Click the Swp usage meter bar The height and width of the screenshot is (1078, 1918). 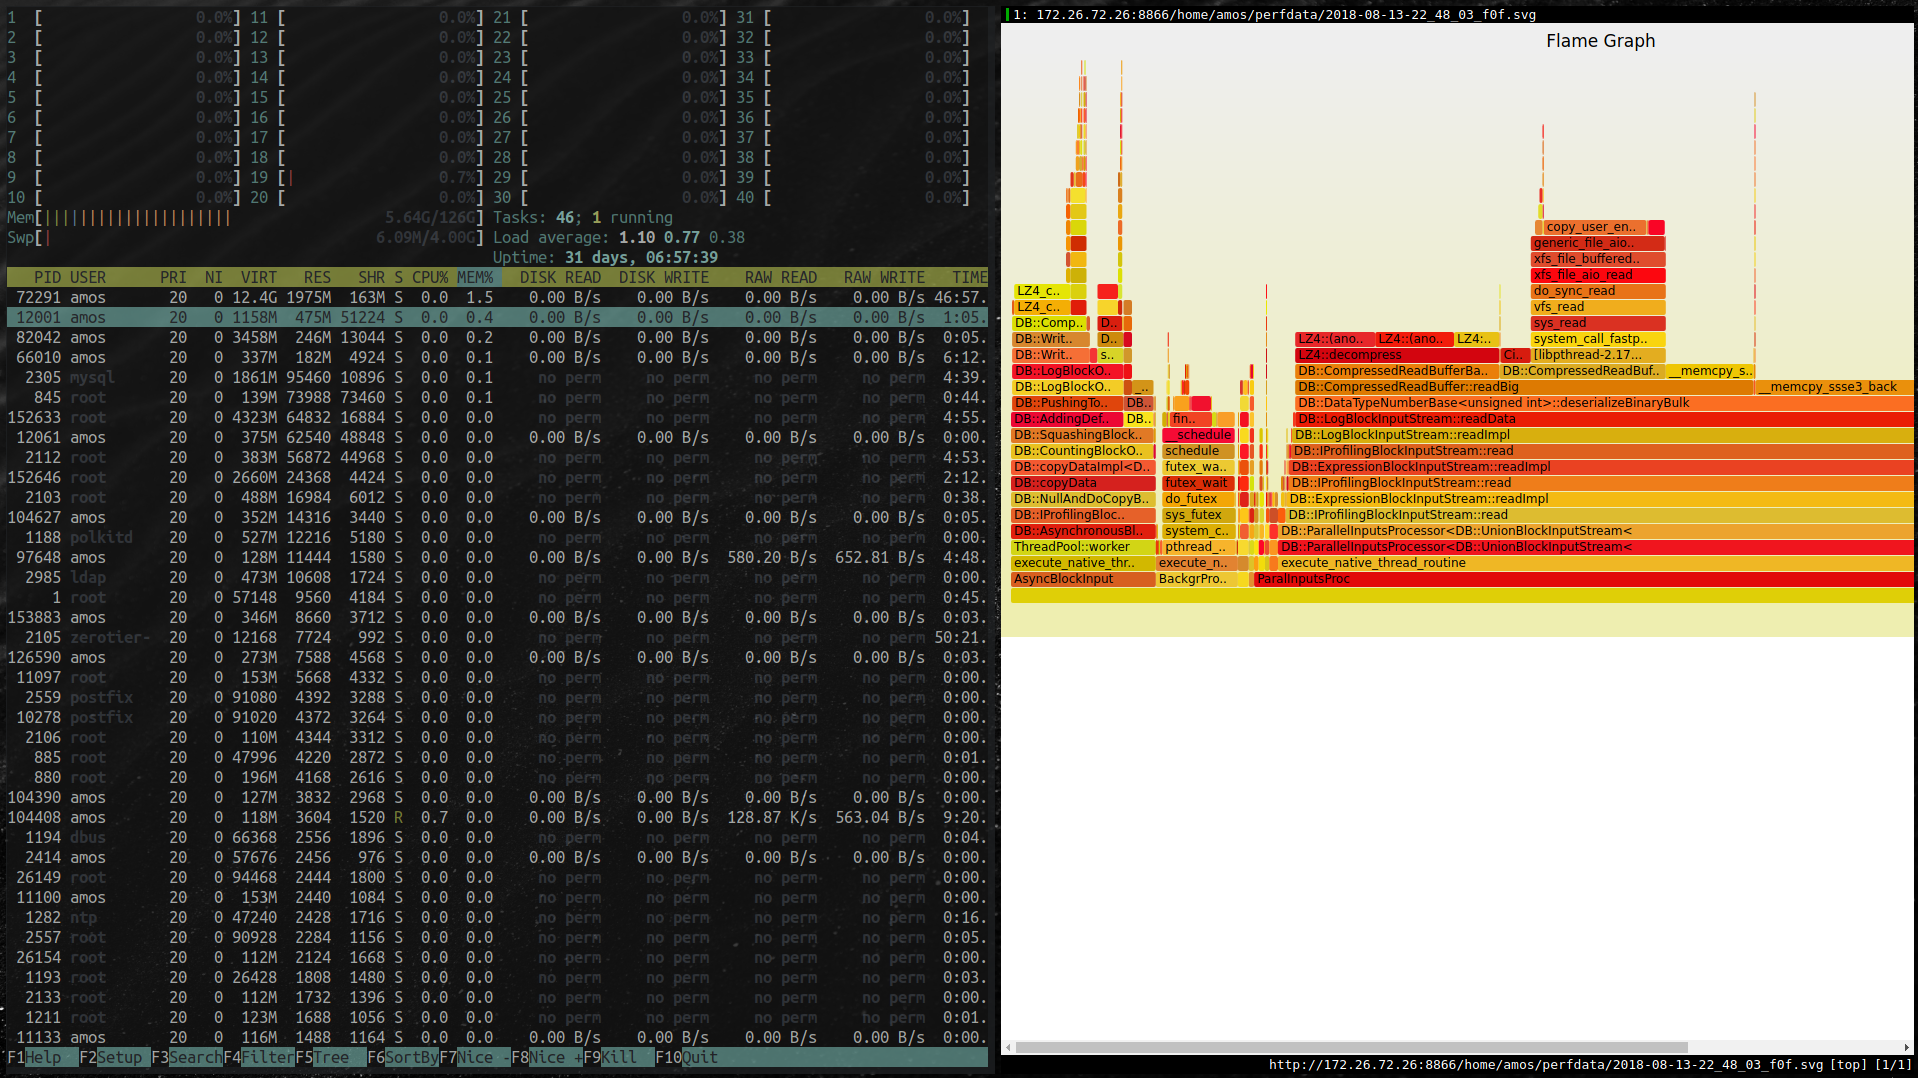pyautogui.click(x=245, y=237)
